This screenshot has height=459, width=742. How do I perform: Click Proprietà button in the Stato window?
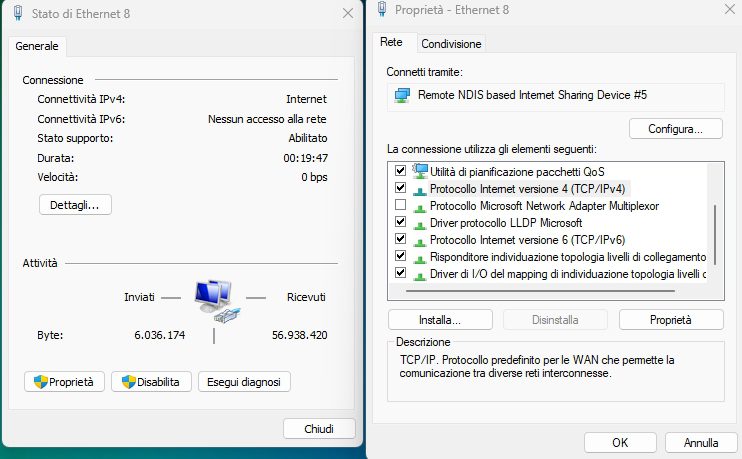[64, 382]
